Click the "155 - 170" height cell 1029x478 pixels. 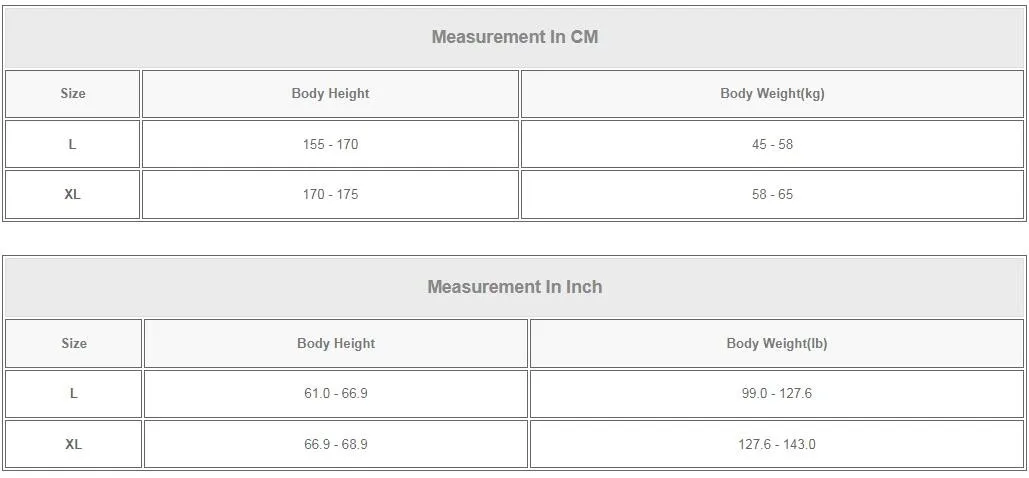click(x=330, y=144)
